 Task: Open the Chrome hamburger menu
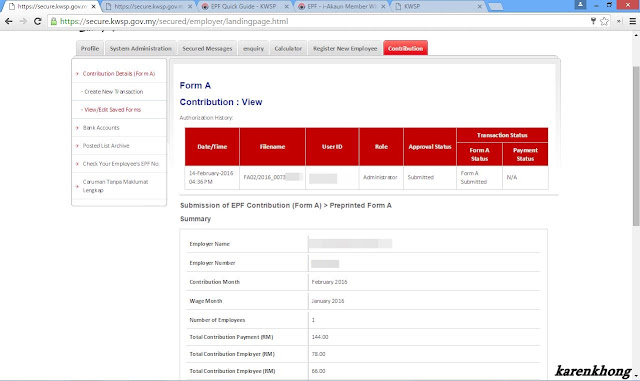tap(633, 21)
